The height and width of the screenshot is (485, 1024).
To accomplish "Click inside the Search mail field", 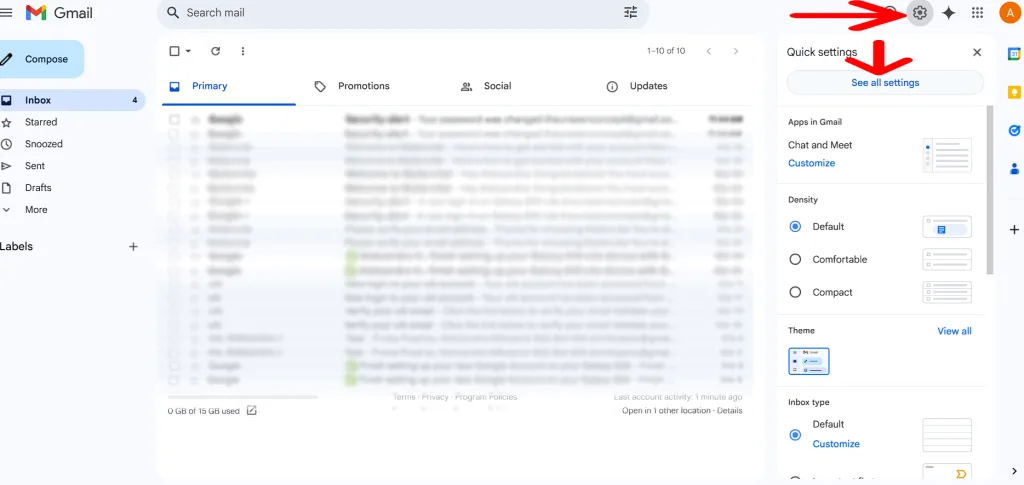I will (402, 12).
